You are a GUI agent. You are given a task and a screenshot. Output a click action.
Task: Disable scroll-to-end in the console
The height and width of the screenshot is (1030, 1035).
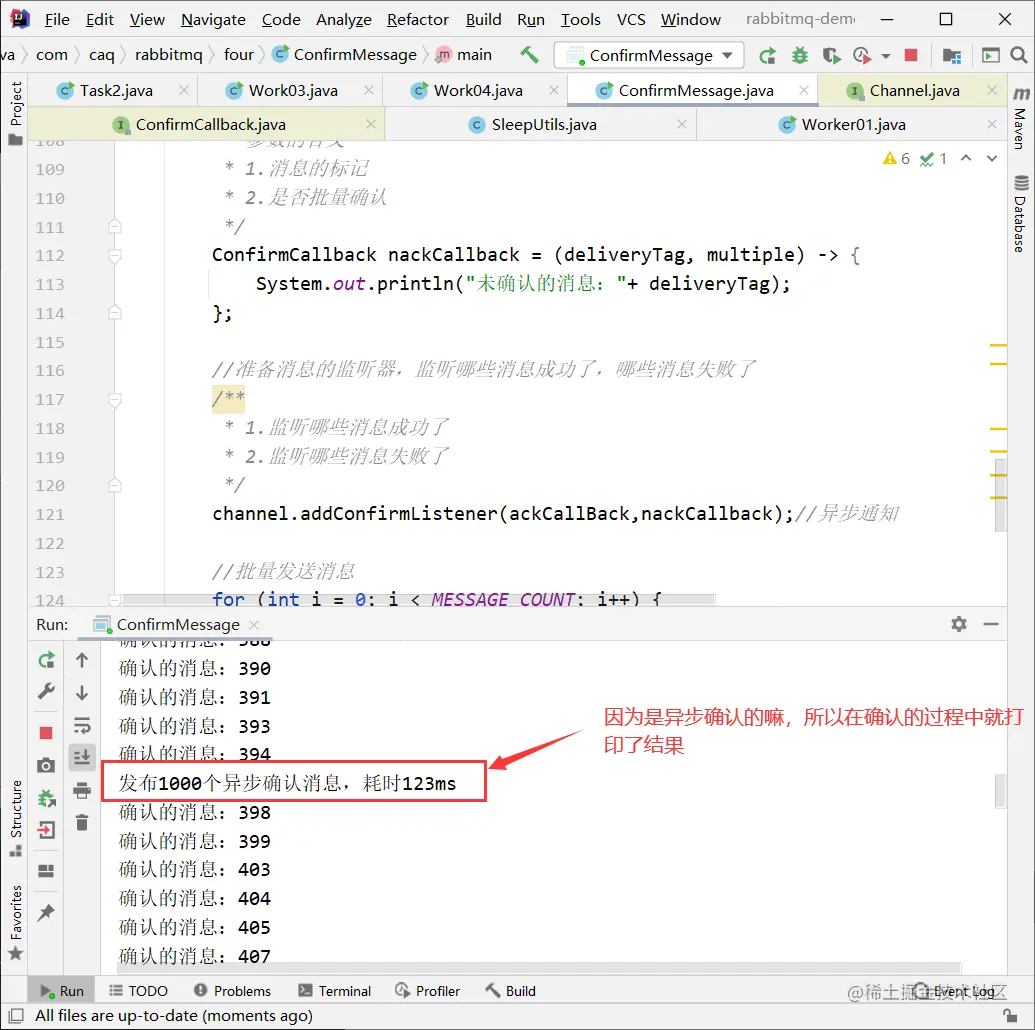82,757
